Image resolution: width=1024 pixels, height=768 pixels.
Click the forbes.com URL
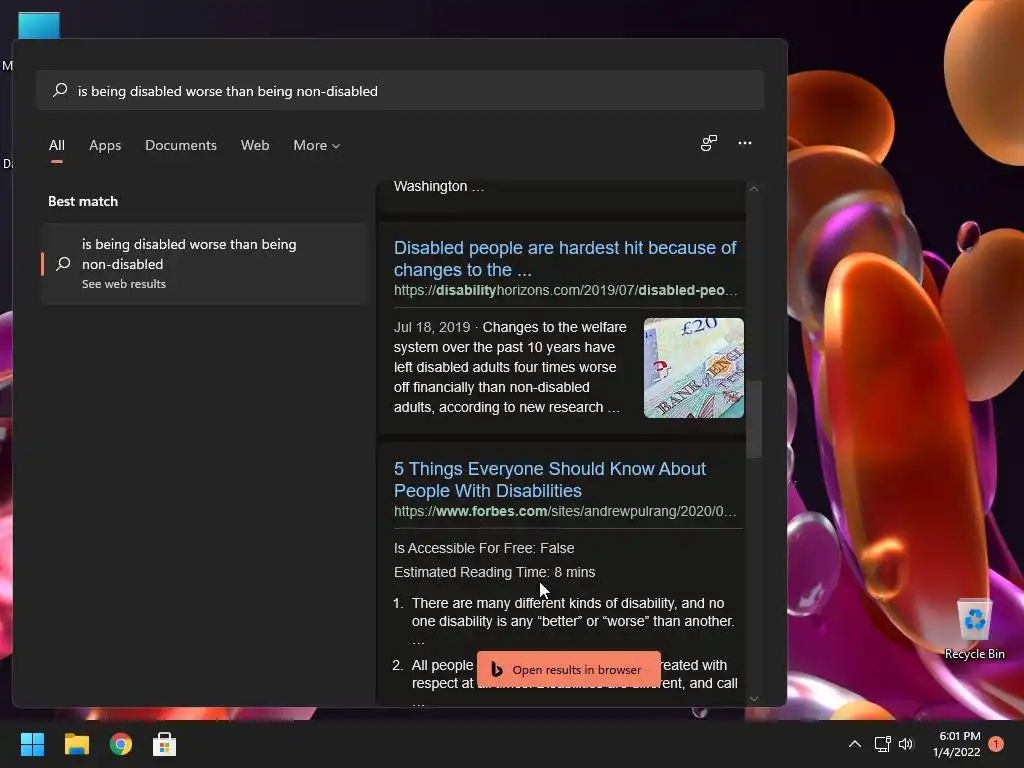[565, 511]
